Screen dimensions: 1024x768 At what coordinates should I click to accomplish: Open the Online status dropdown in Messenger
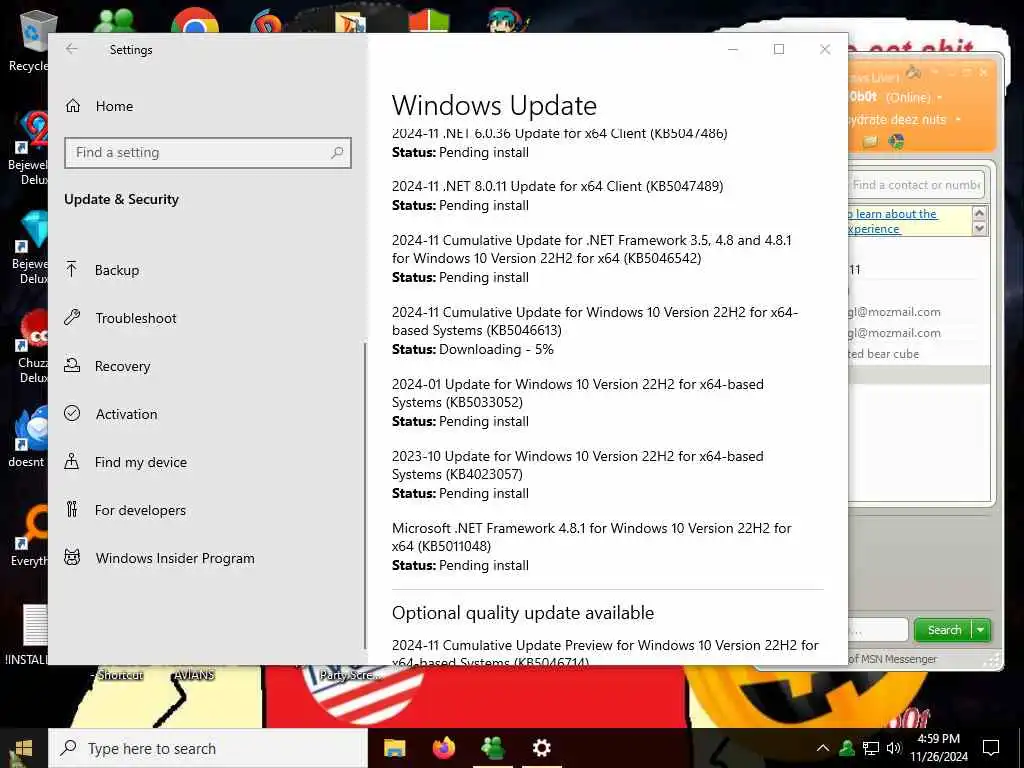[940, 97]
